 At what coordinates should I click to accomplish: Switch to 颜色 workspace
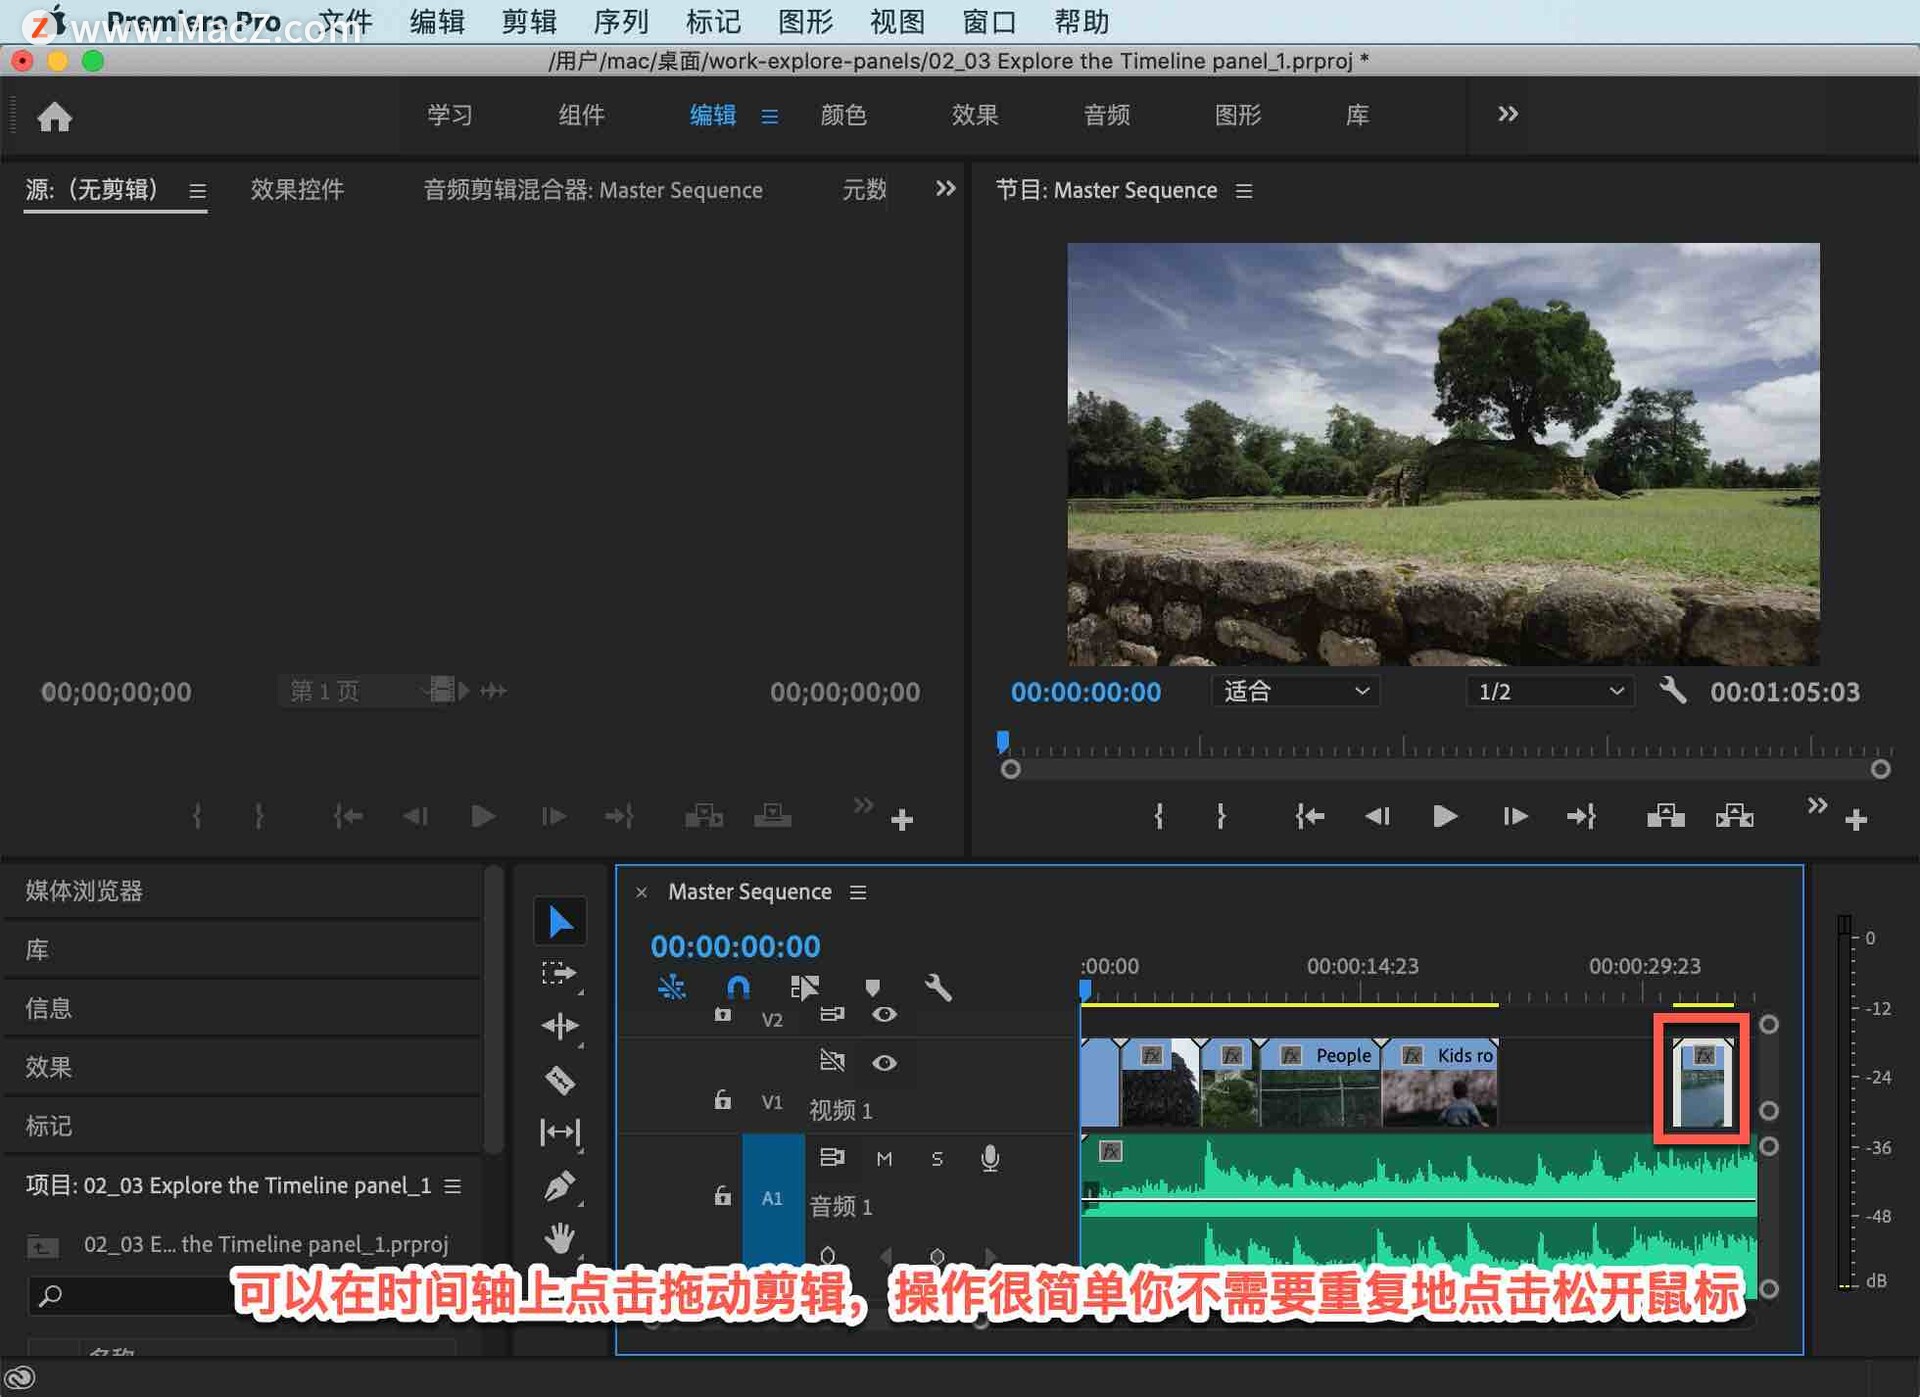click(x=843, y=115)
